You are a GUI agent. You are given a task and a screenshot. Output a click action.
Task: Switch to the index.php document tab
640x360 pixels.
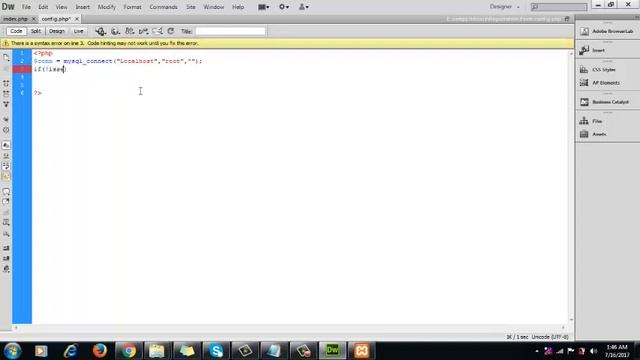(16, 19)
